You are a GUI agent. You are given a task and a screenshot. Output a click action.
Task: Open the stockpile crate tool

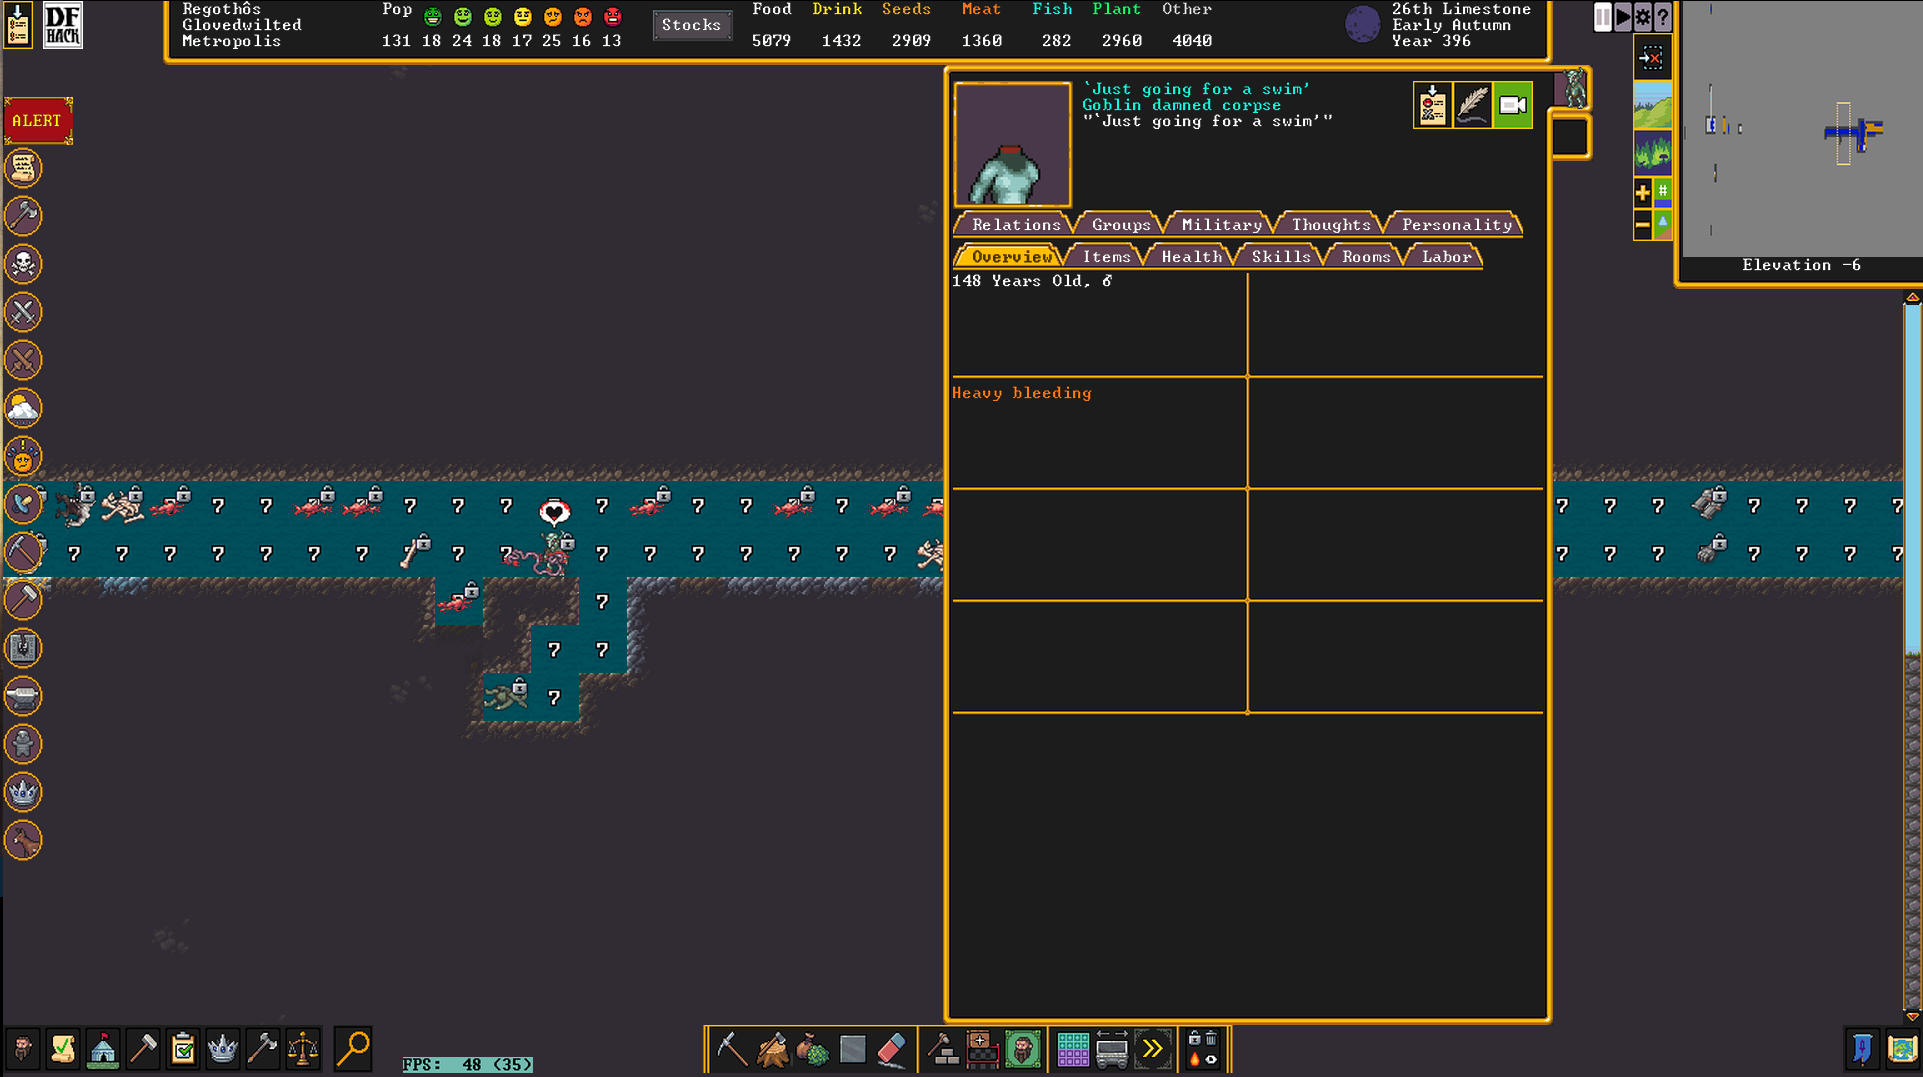[982, 1050]
